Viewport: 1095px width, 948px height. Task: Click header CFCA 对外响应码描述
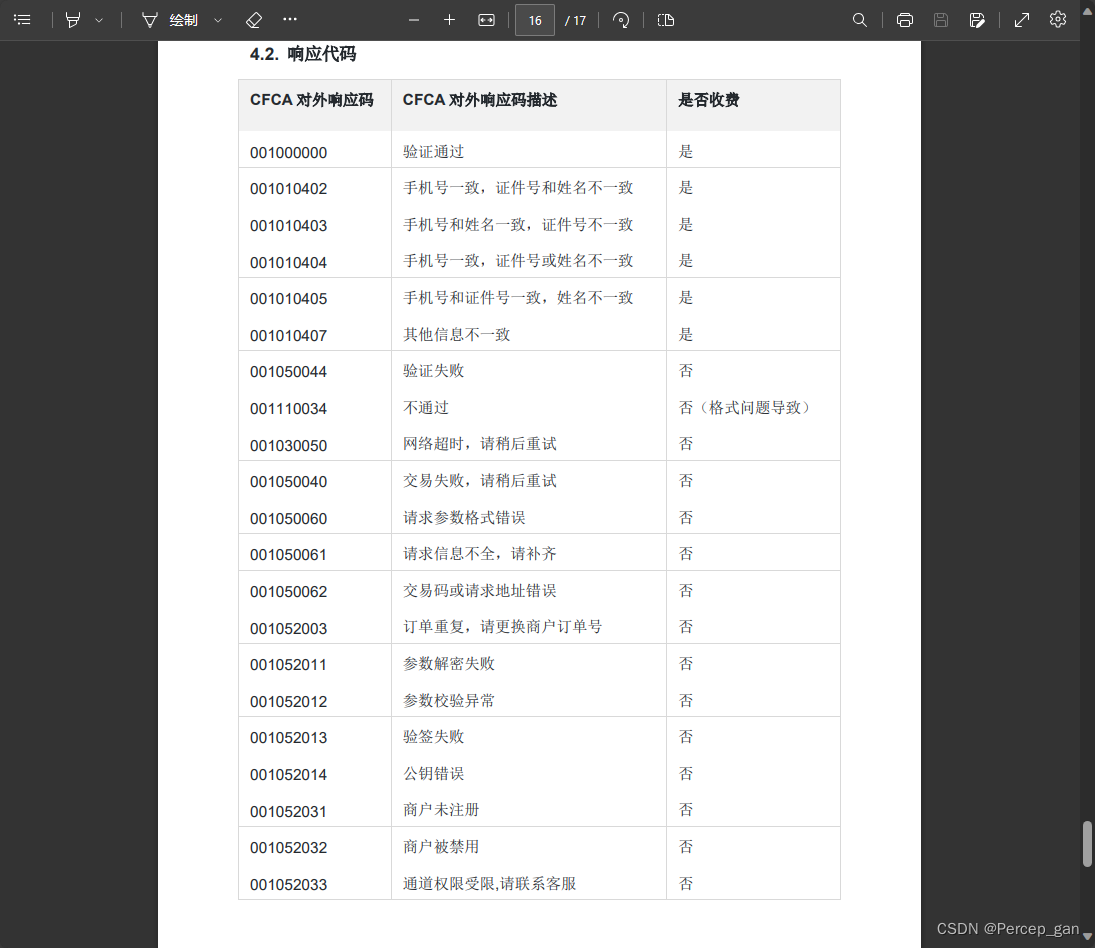(480, 100)
